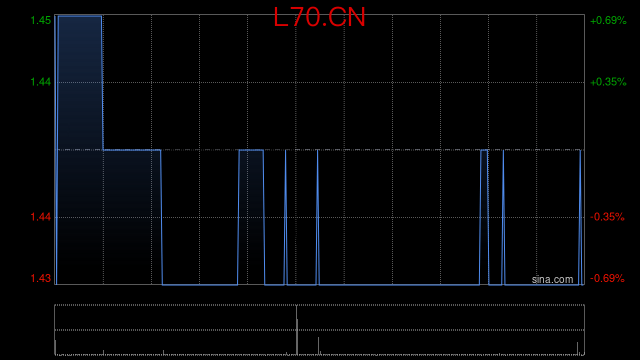
Task: Click the 1.43 price axis label
Action: click(41, 278)
